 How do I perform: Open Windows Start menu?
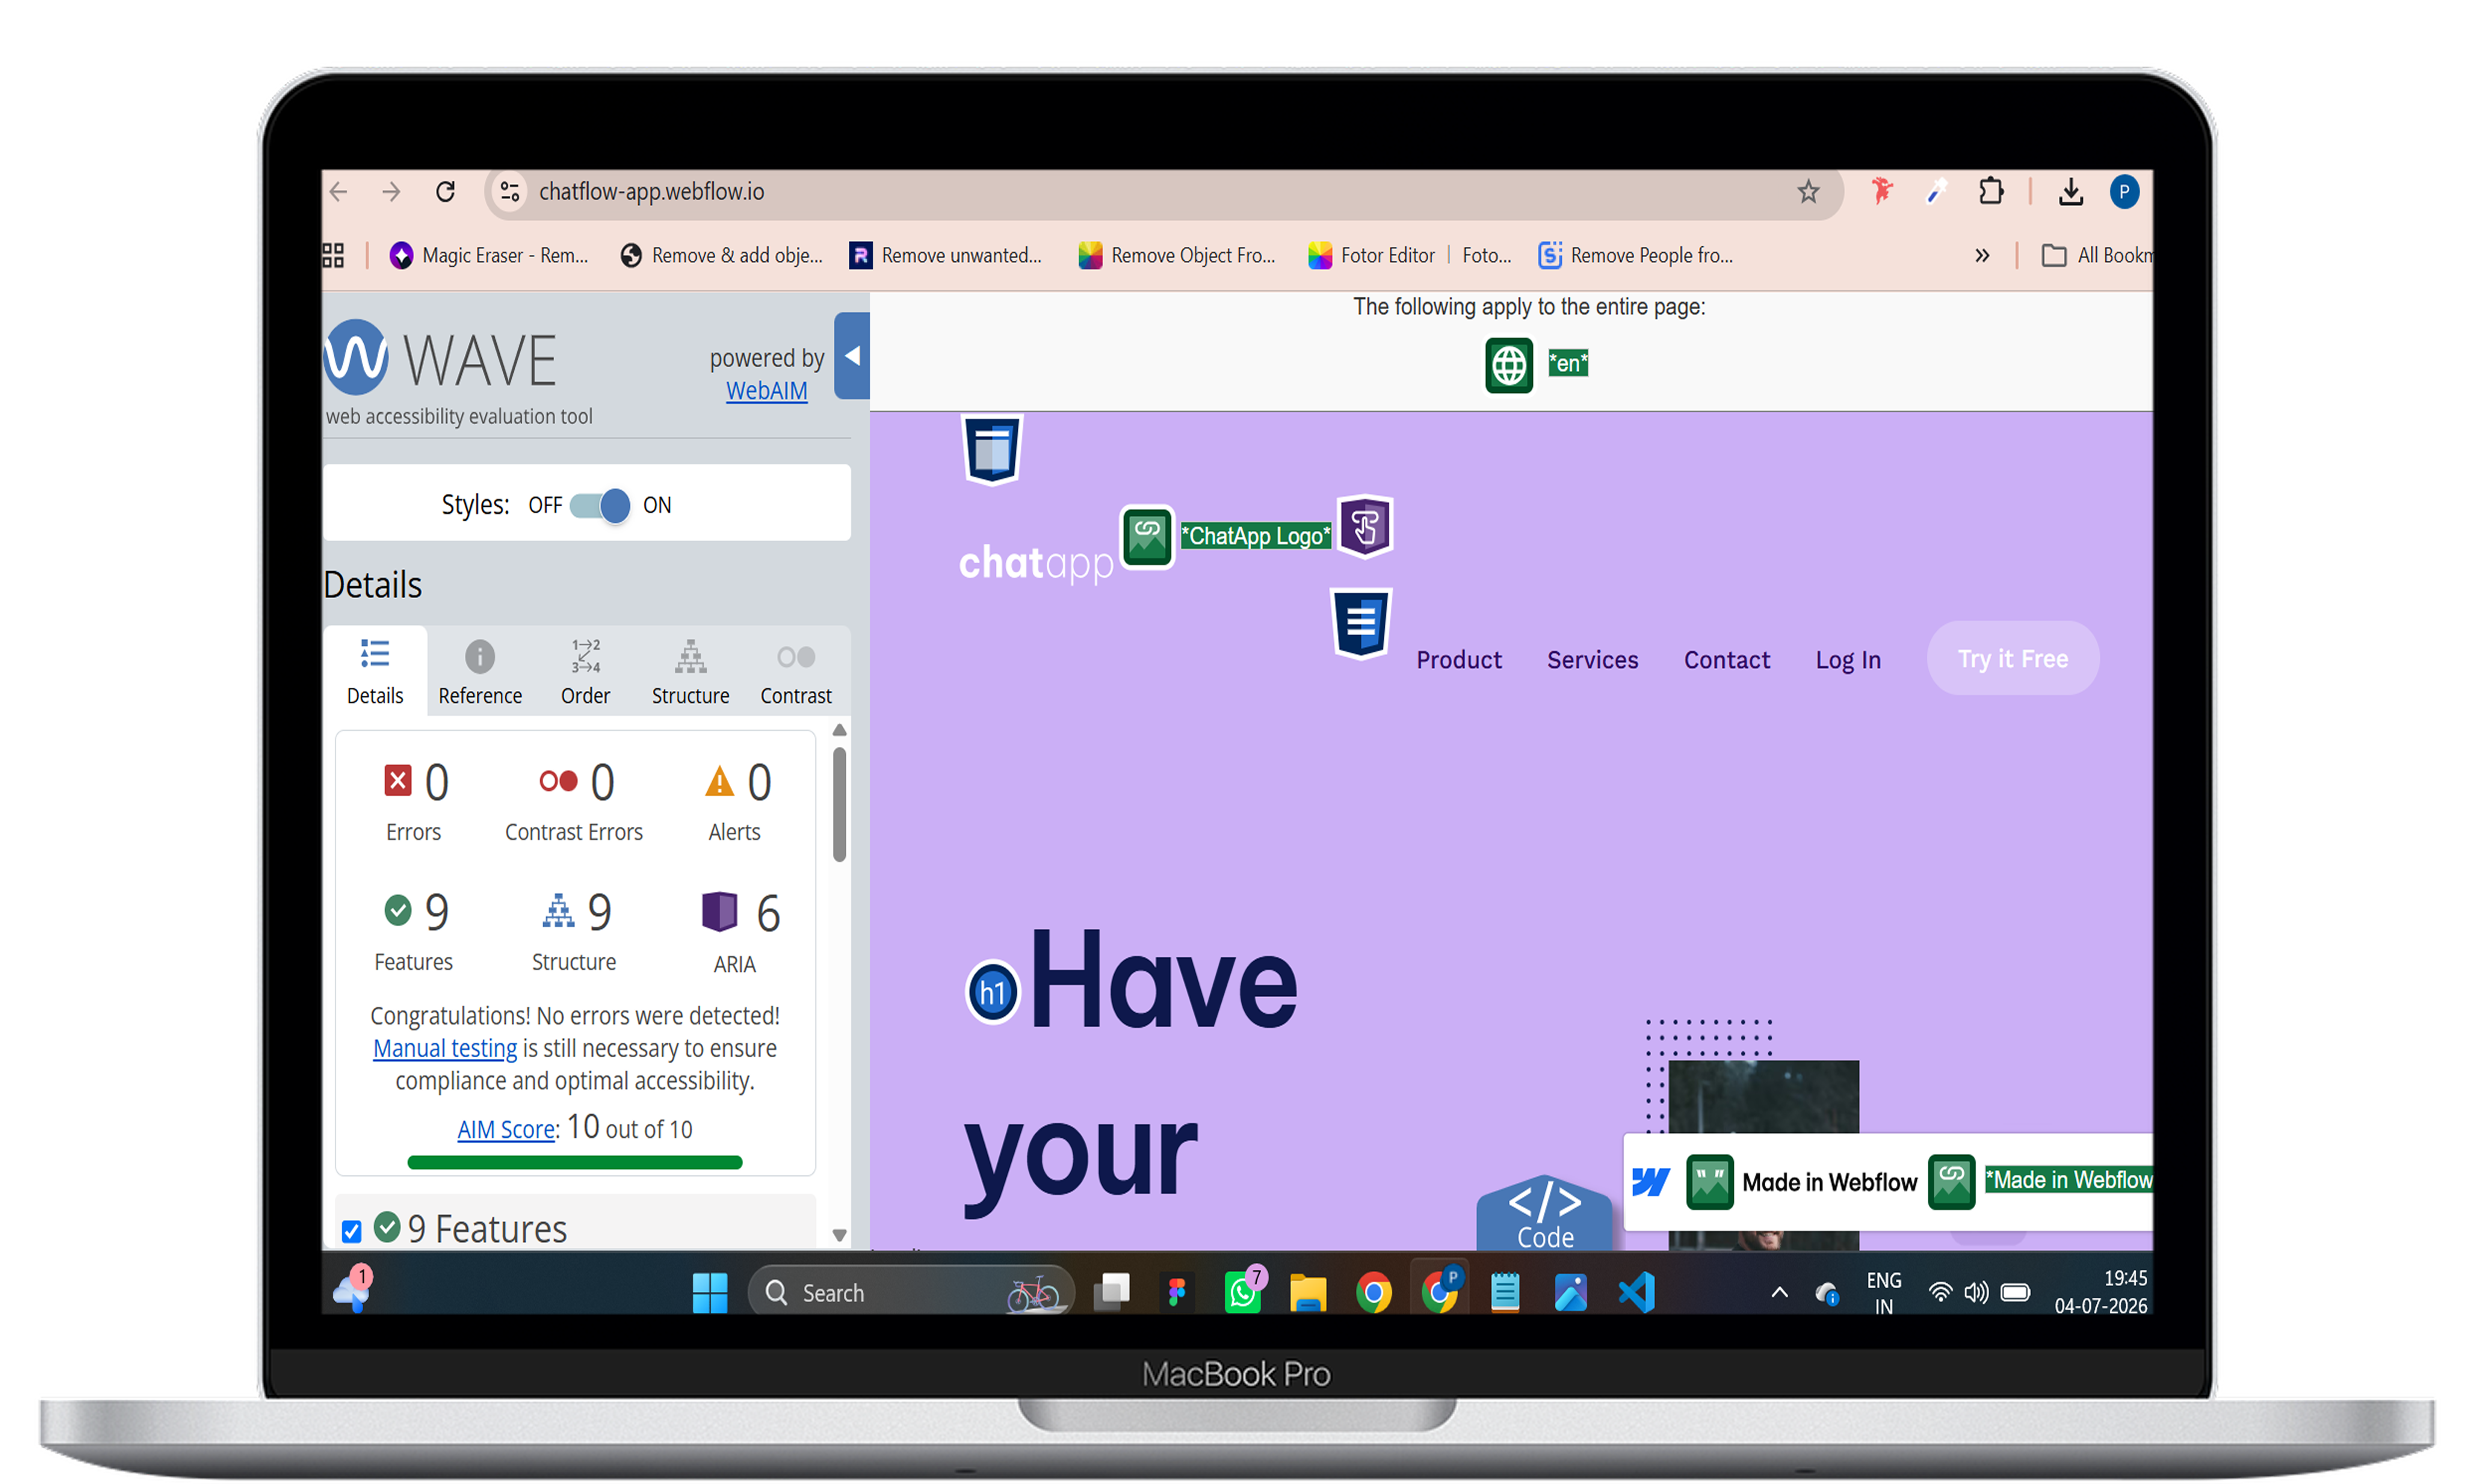pos(710,1292)
